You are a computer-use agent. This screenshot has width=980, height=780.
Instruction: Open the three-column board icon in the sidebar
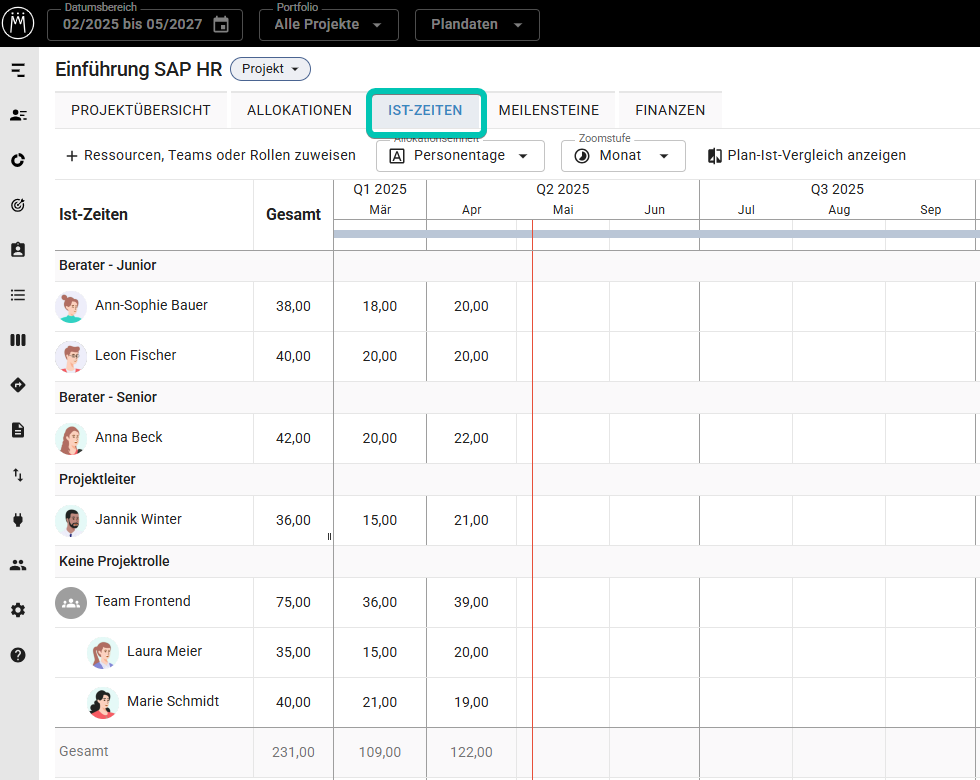tap(18, 340)
